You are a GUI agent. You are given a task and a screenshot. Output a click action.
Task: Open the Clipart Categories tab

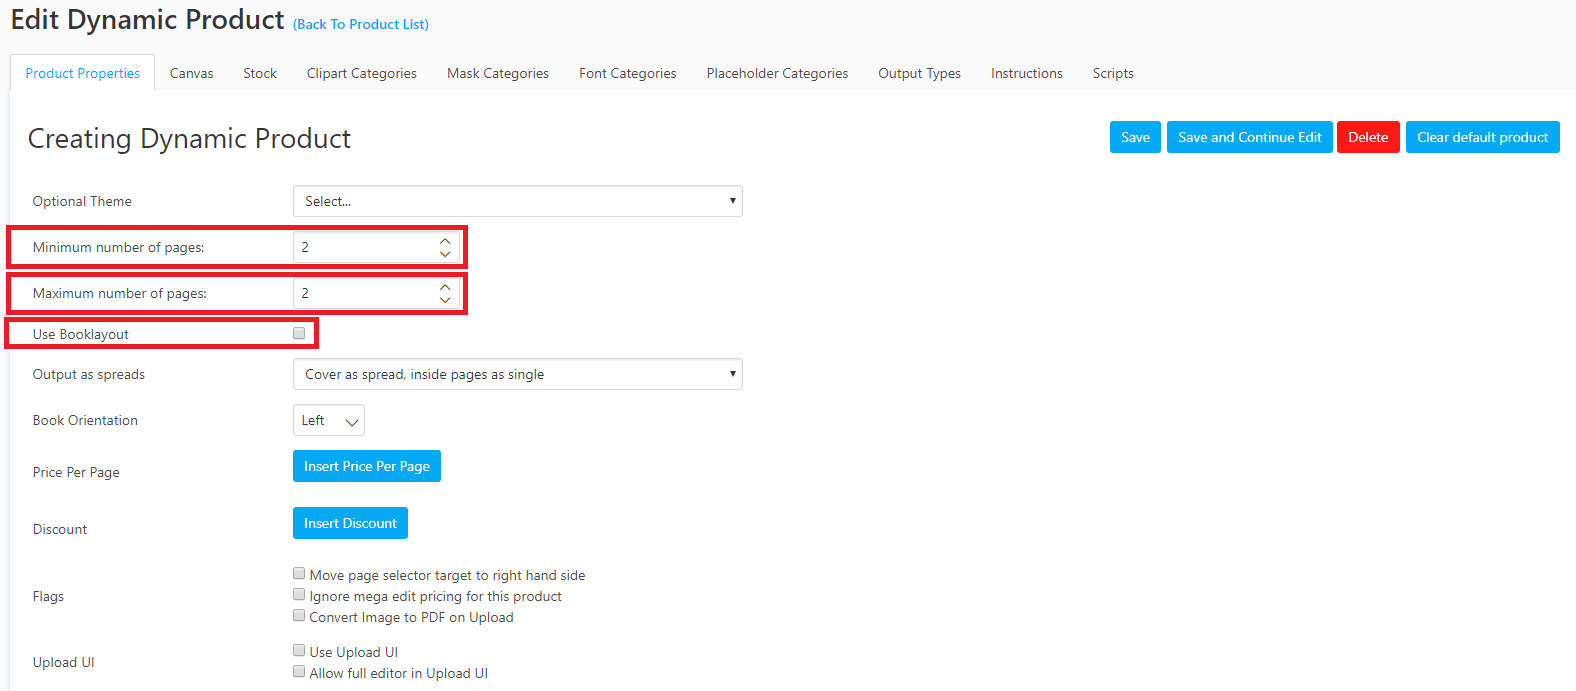(362, 73)
